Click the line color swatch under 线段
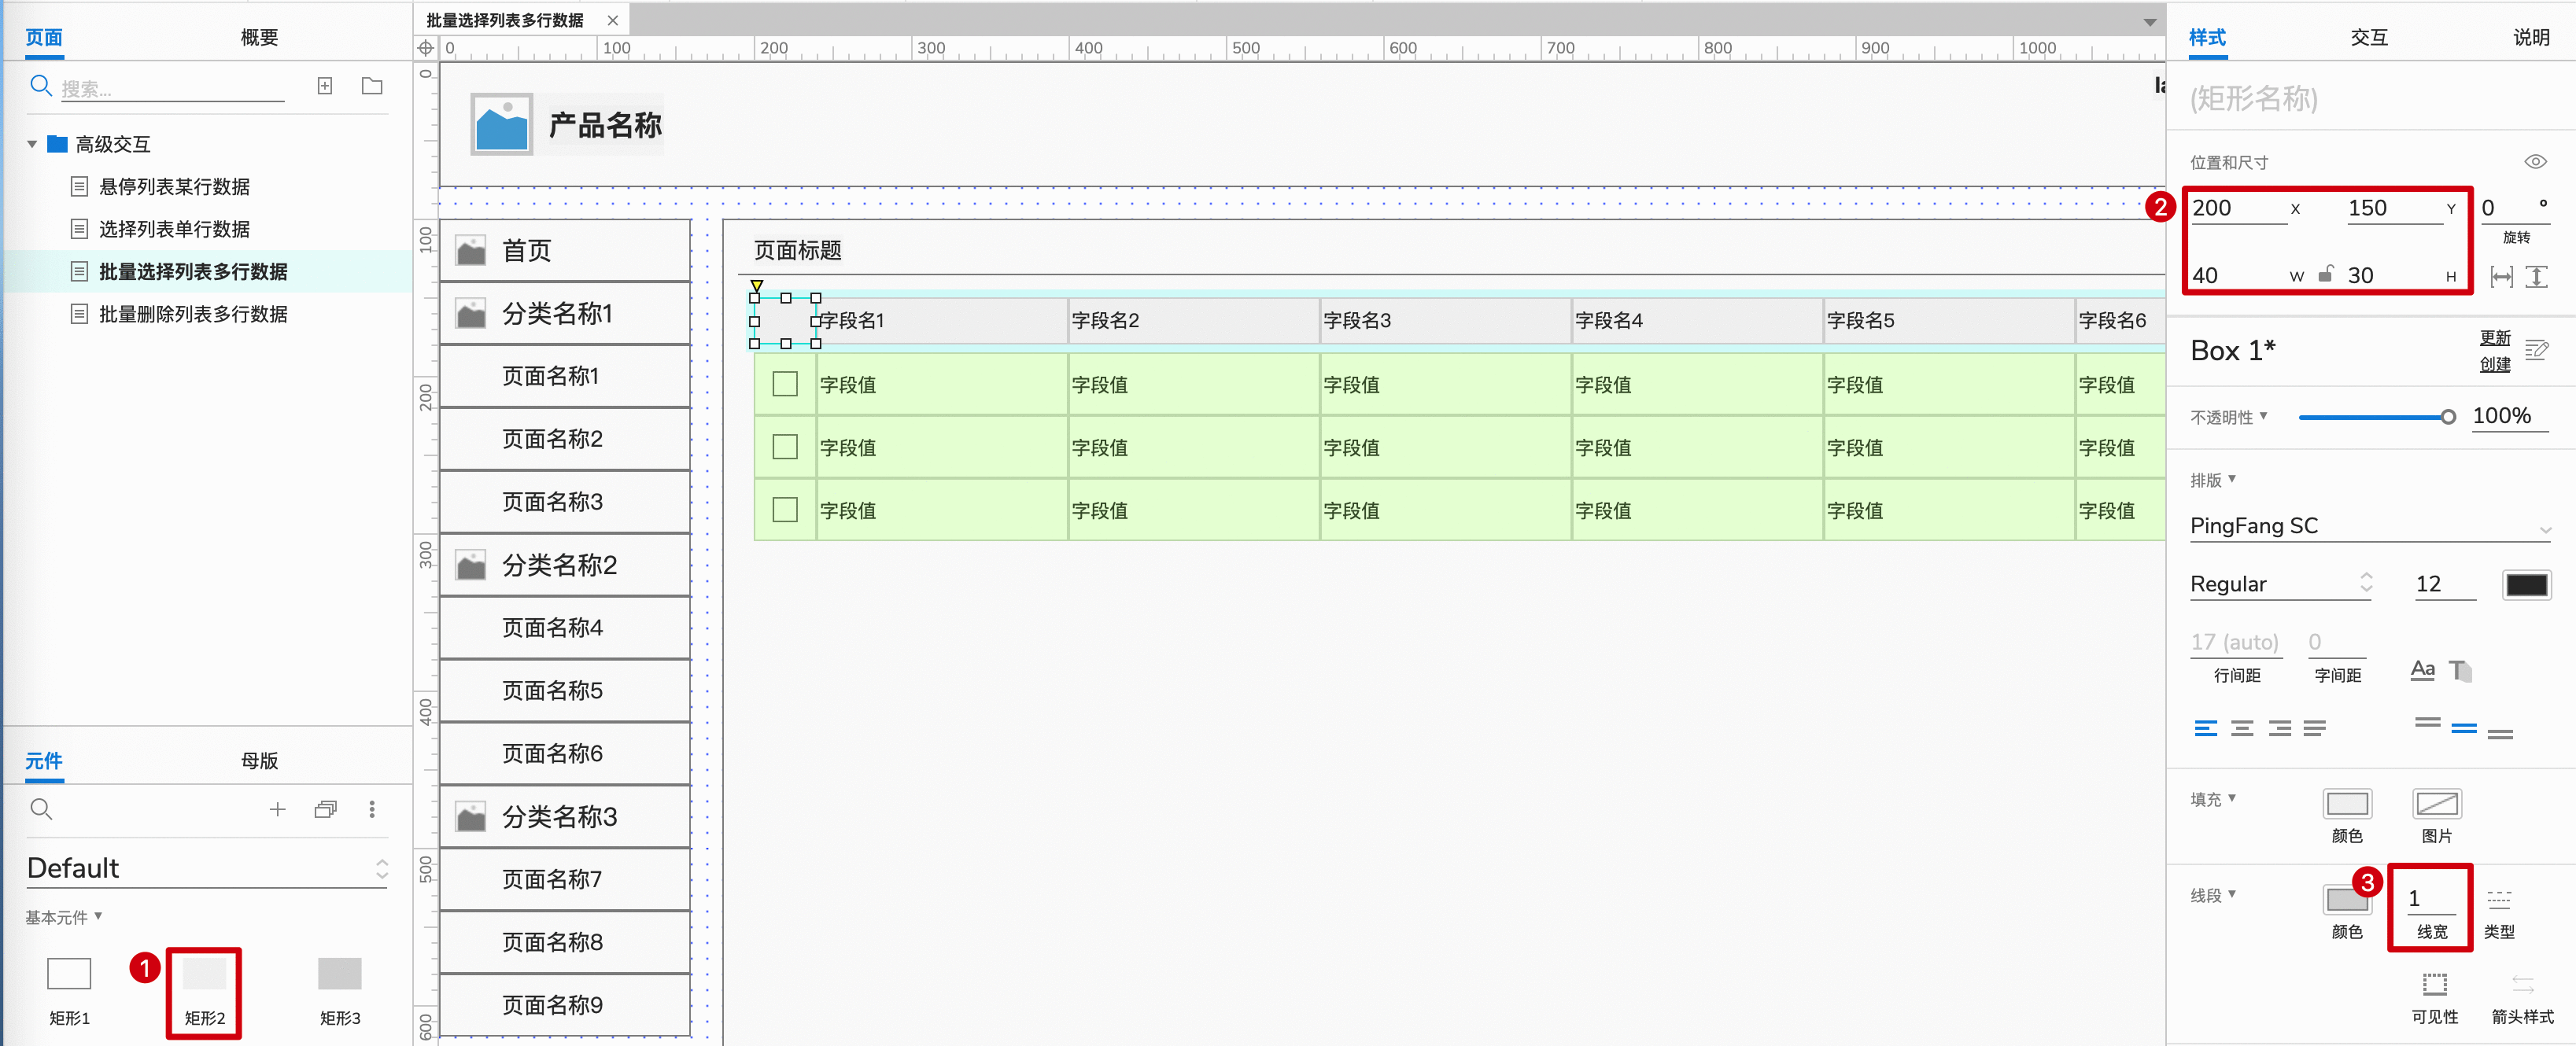 (x=2347, y=900)
